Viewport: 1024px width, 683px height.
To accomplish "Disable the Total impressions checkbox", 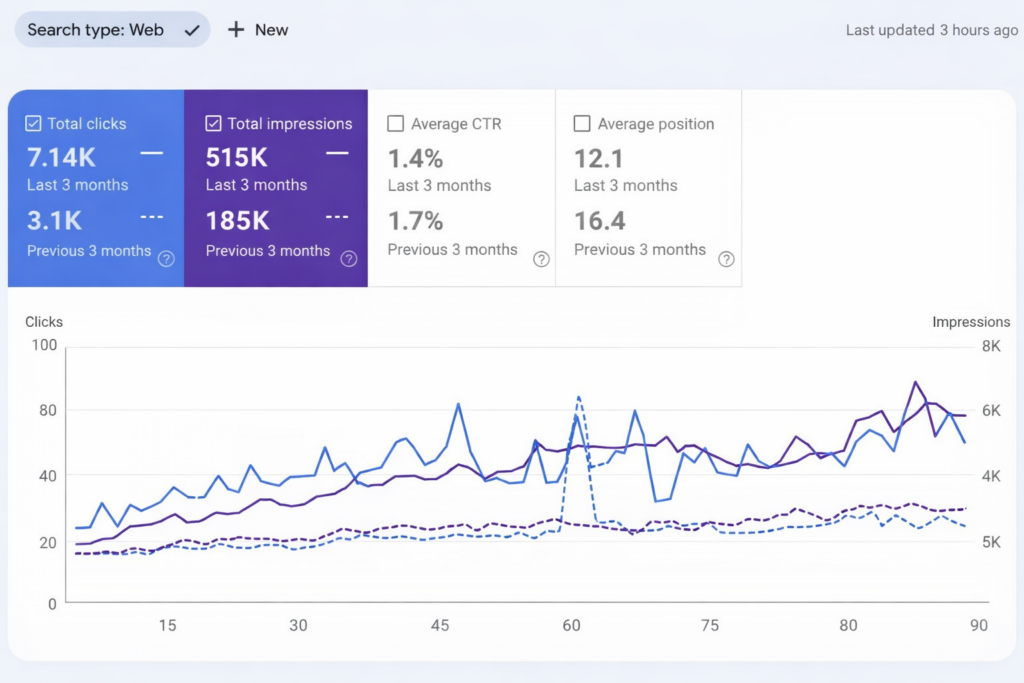I will (213, 124).
